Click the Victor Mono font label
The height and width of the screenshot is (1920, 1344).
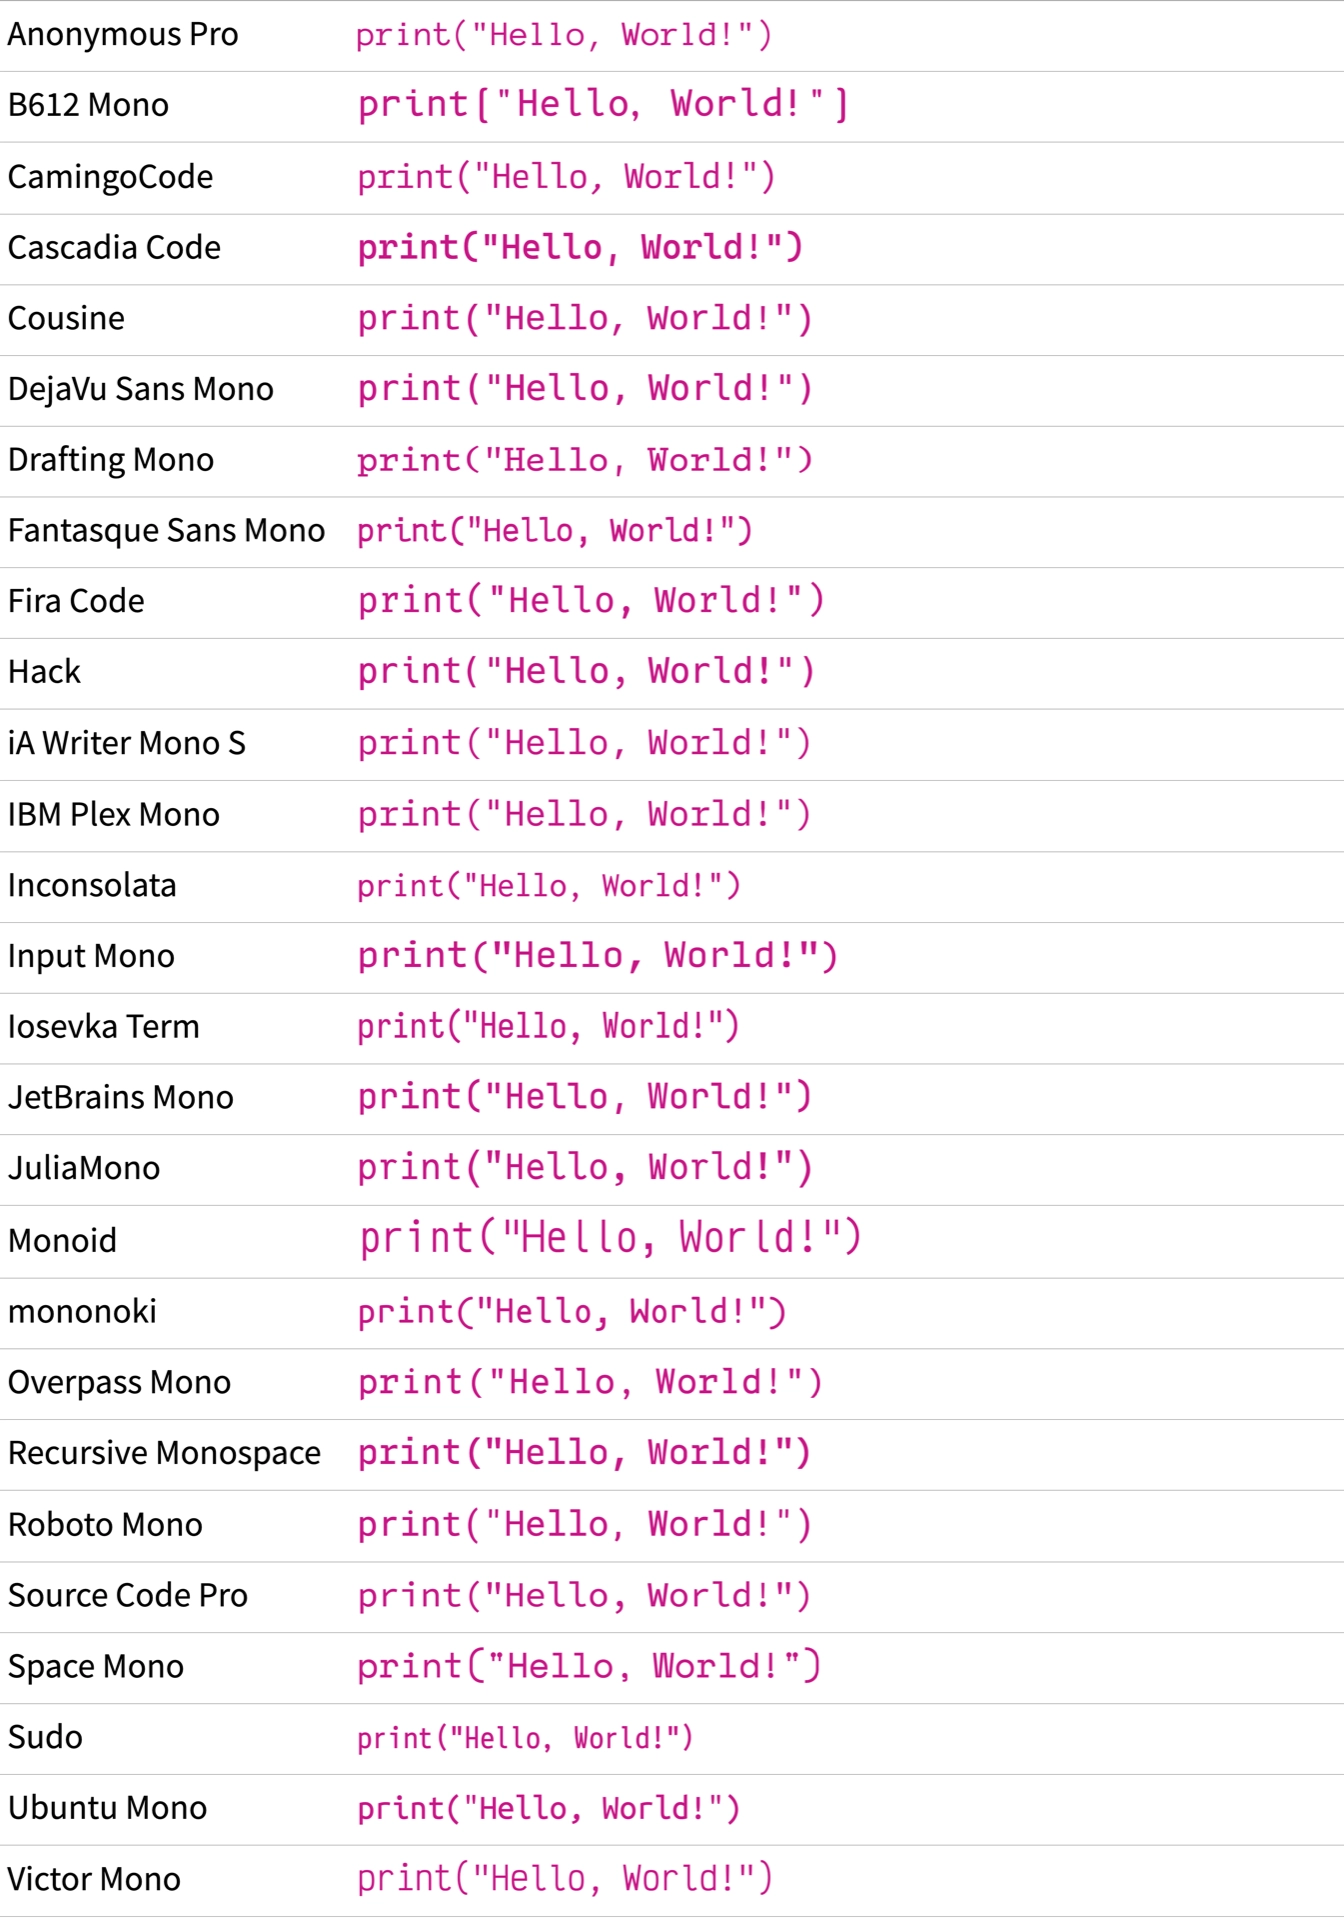coord(94,1880)
